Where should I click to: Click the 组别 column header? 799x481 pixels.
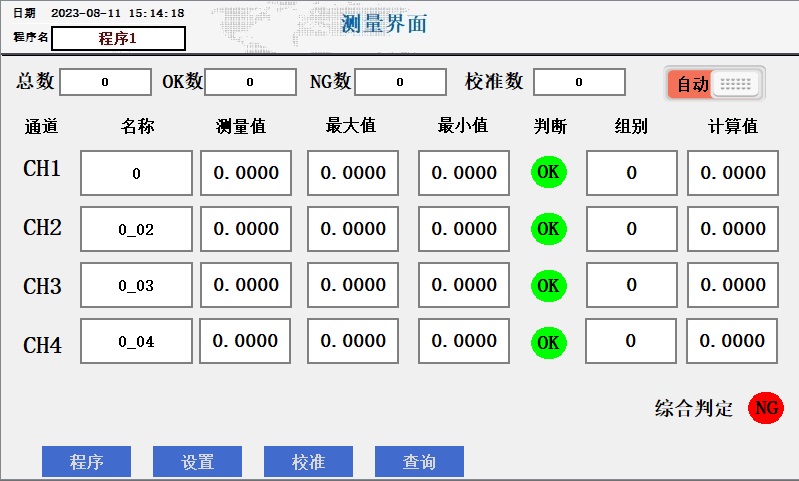pyautogui.click(x=631, y=126)
